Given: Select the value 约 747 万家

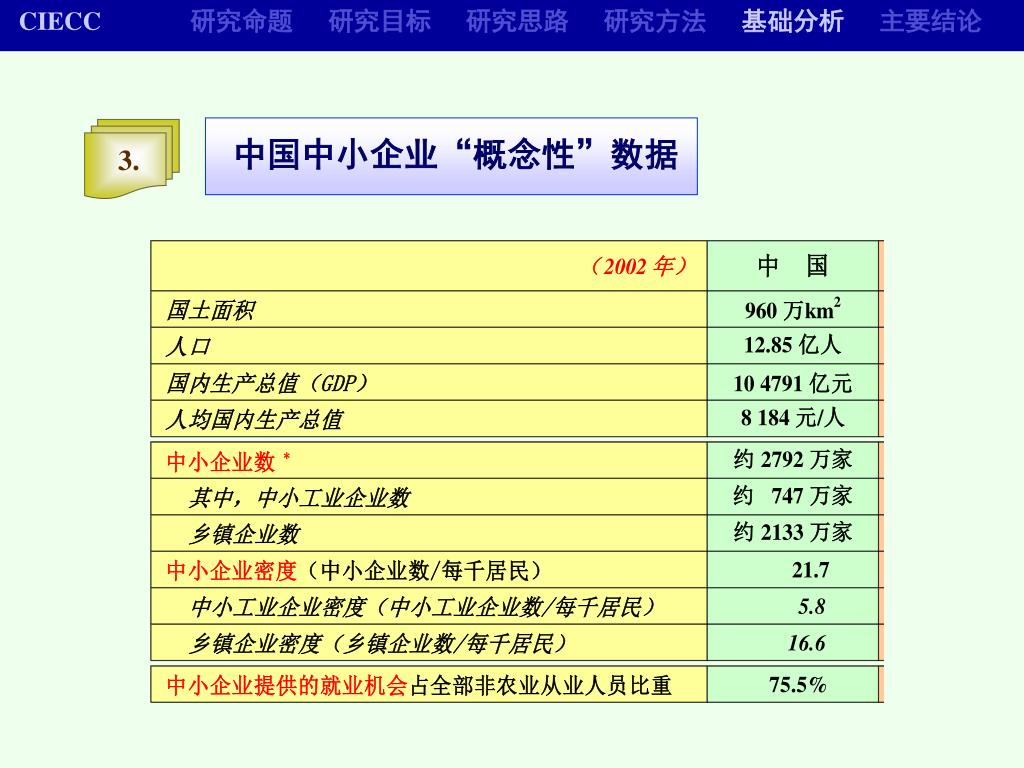Looking at the screenshot, I should click(792, 496).
